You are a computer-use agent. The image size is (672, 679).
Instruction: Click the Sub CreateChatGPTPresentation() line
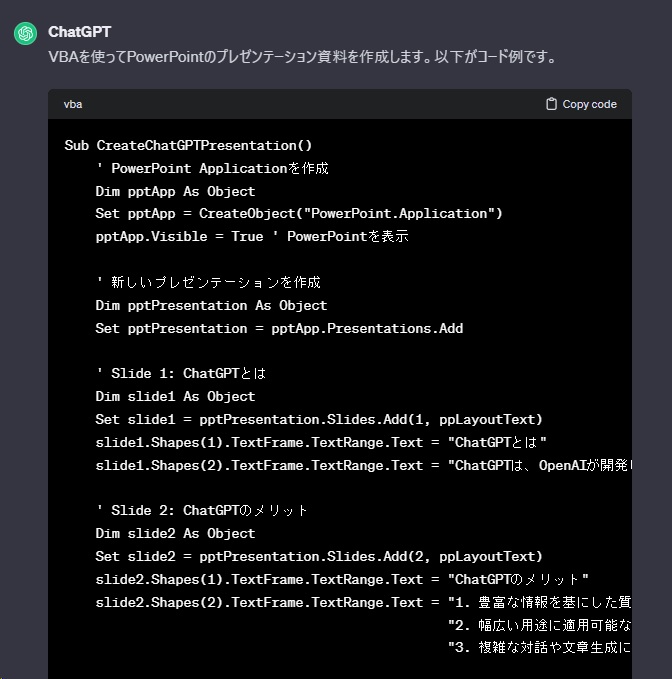(x=188, y=145)
